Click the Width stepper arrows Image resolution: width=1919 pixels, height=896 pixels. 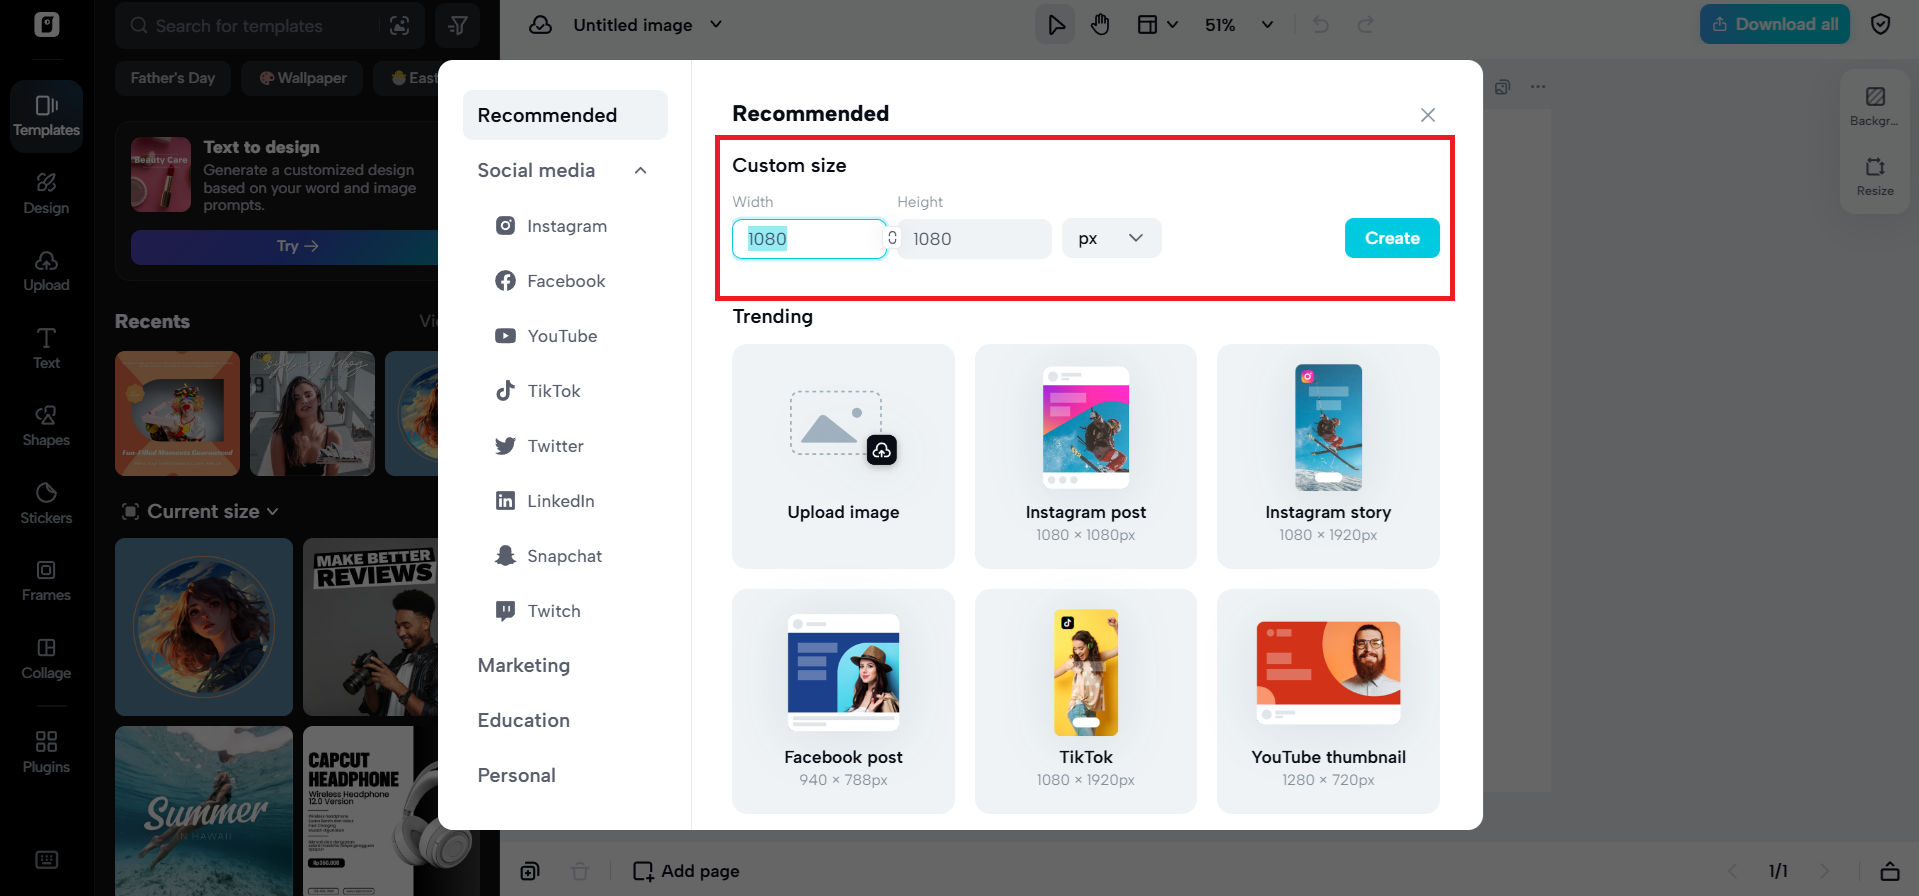(x=892, y=238)
